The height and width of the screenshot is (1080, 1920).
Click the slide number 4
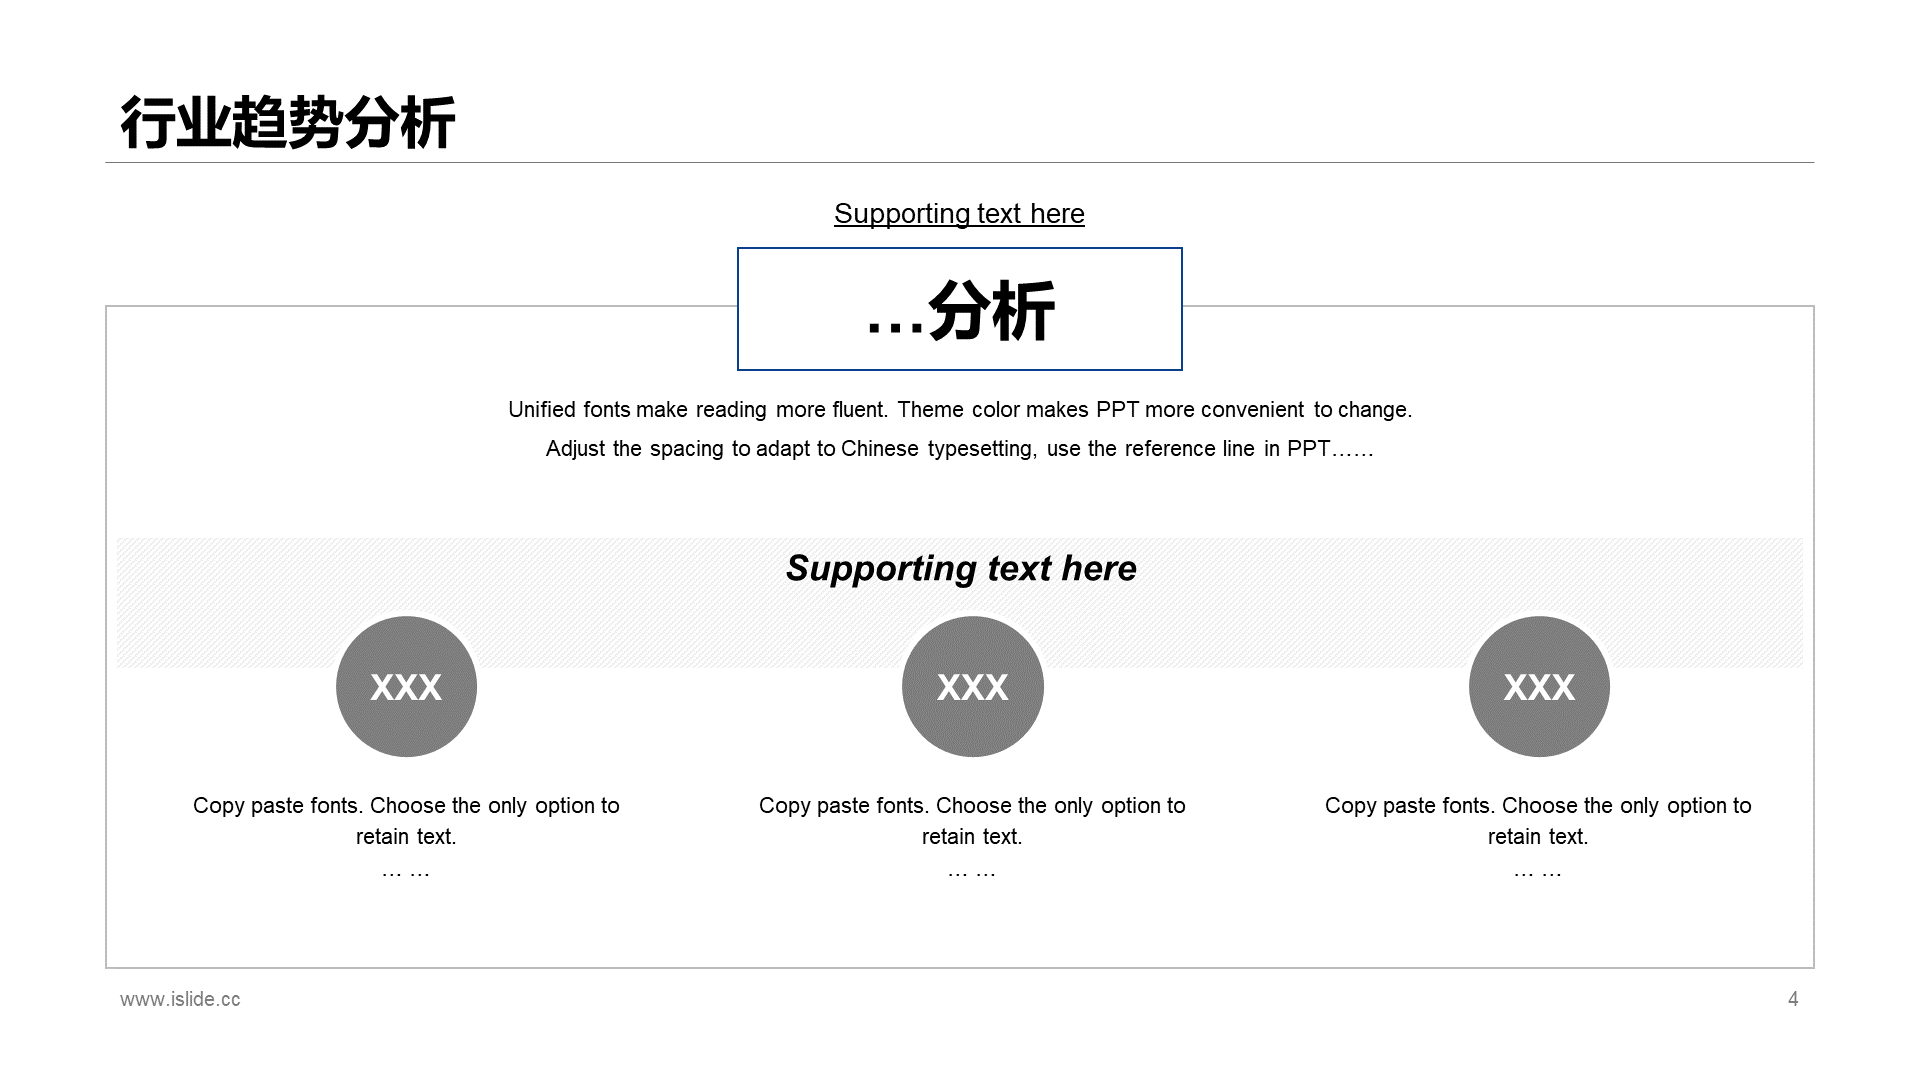pos(1793,999)
